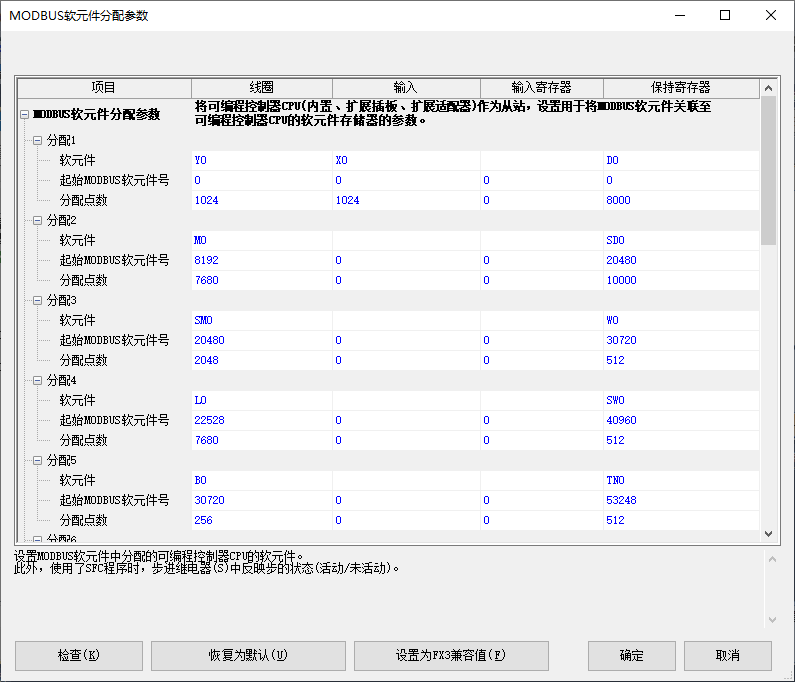The image size is (795, 682).
Task: Collapse the 分配5 tree node
Action: (38, 460)
